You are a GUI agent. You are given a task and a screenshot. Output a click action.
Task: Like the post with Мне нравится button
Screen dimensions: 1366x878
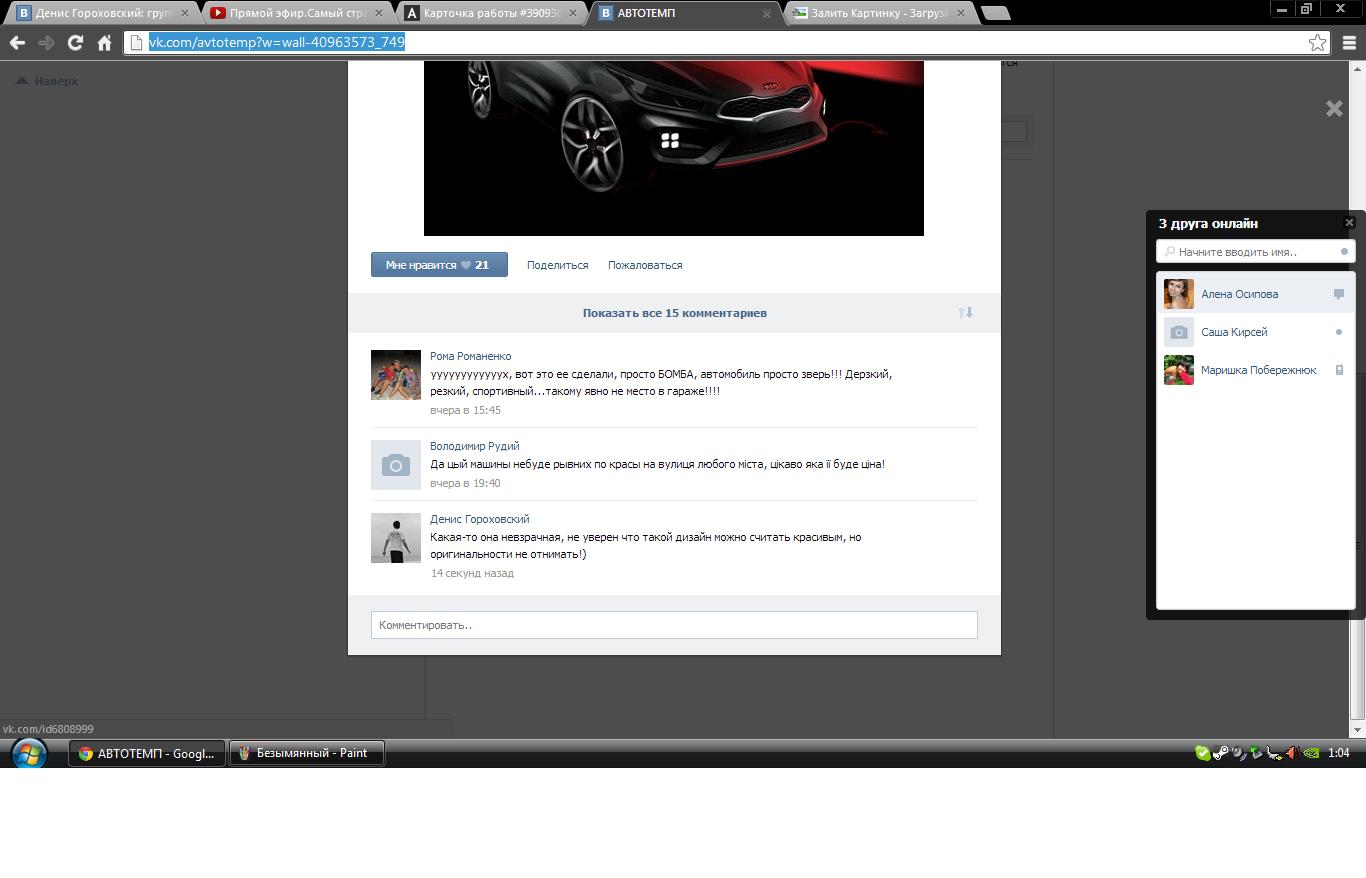[x=439, y=265]
